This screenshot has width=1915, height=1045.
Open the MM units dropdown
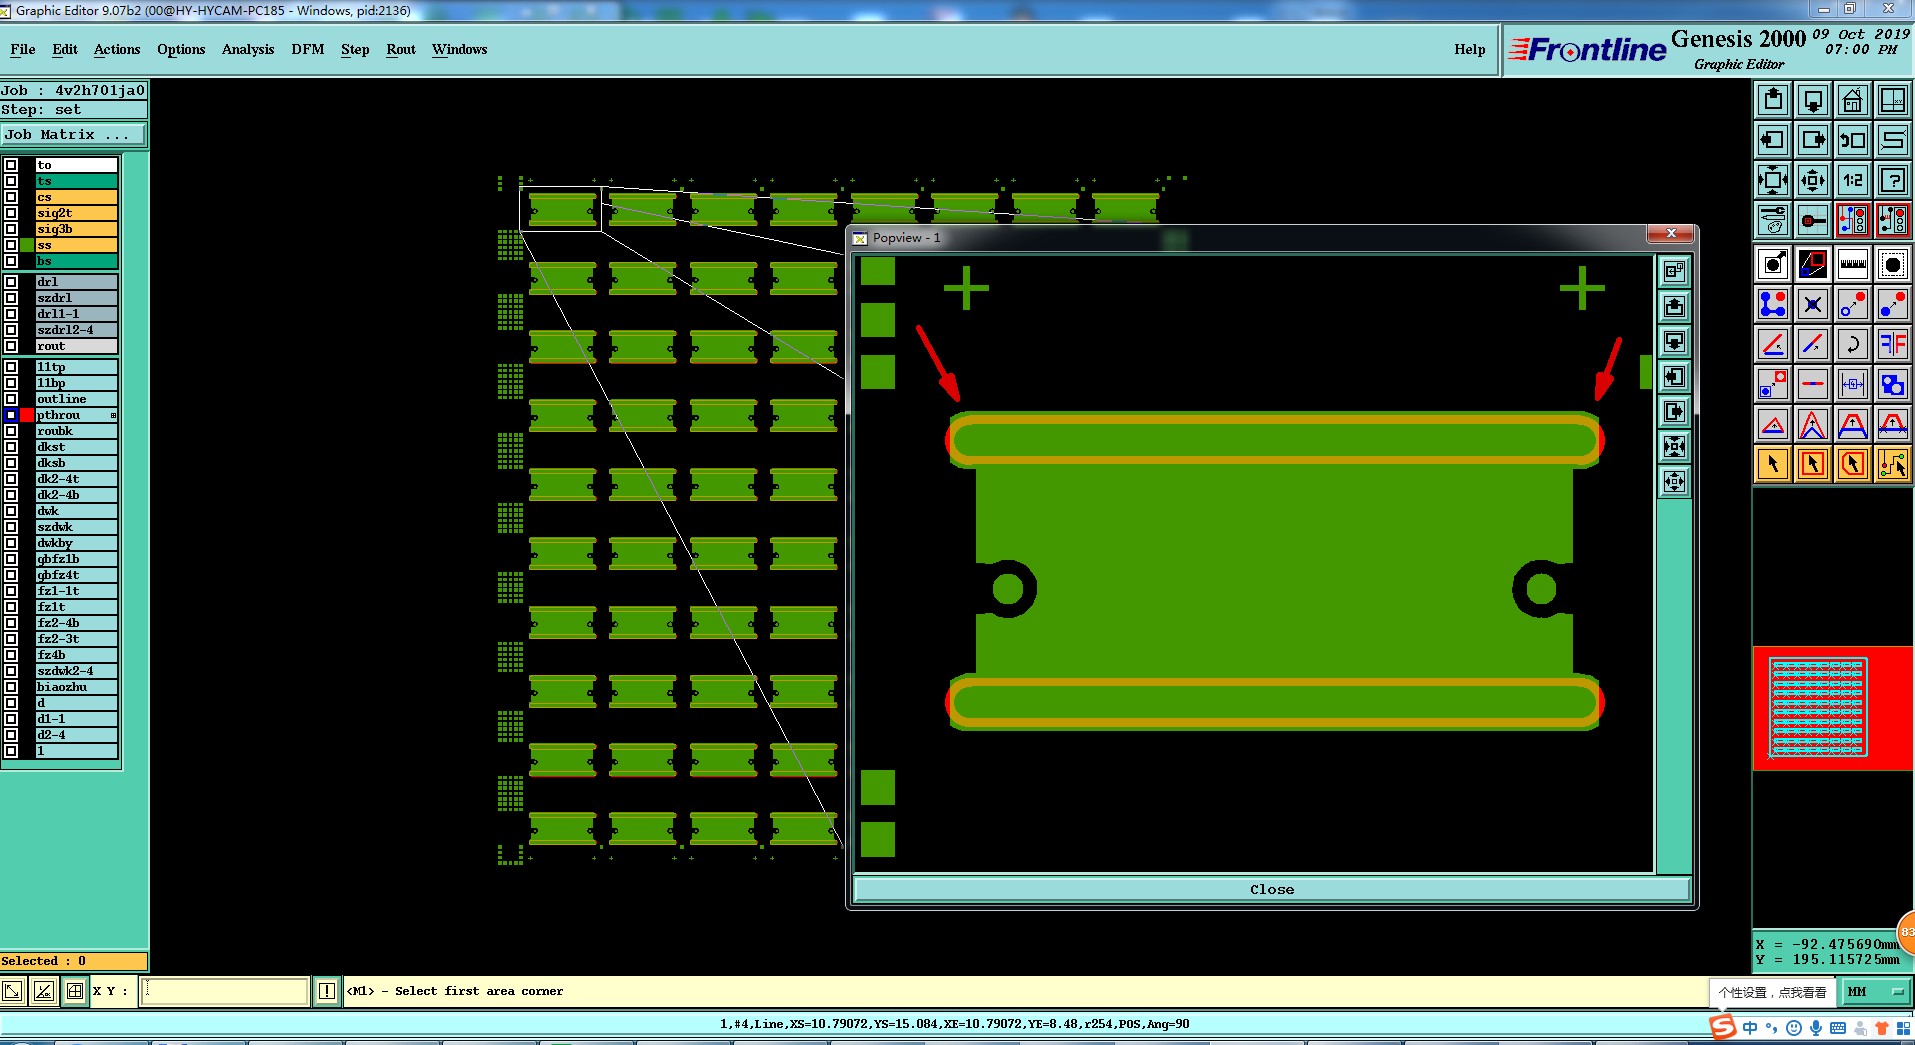[x=1876, y=992]
